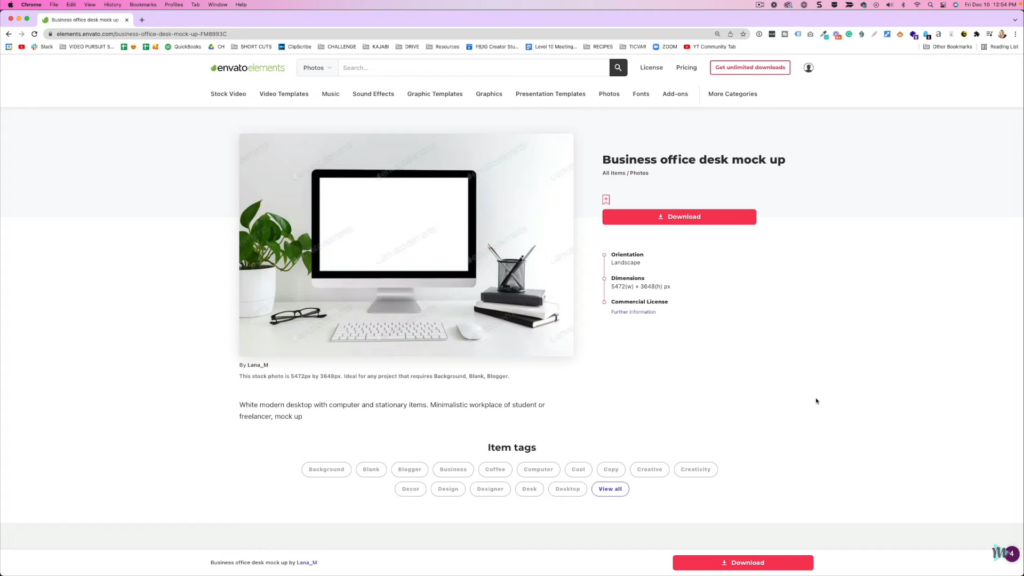The width and height of the screenshot is (1024, 576).
Task: Expand the More Categories menu
Action: pyautogui.click(x=733, y=94)
